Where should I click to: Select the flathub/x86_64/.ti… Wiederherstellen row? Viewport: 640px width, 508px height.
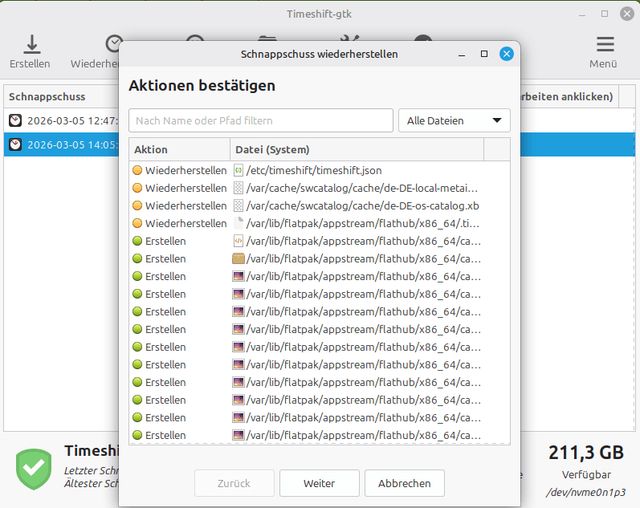[319, 224]
